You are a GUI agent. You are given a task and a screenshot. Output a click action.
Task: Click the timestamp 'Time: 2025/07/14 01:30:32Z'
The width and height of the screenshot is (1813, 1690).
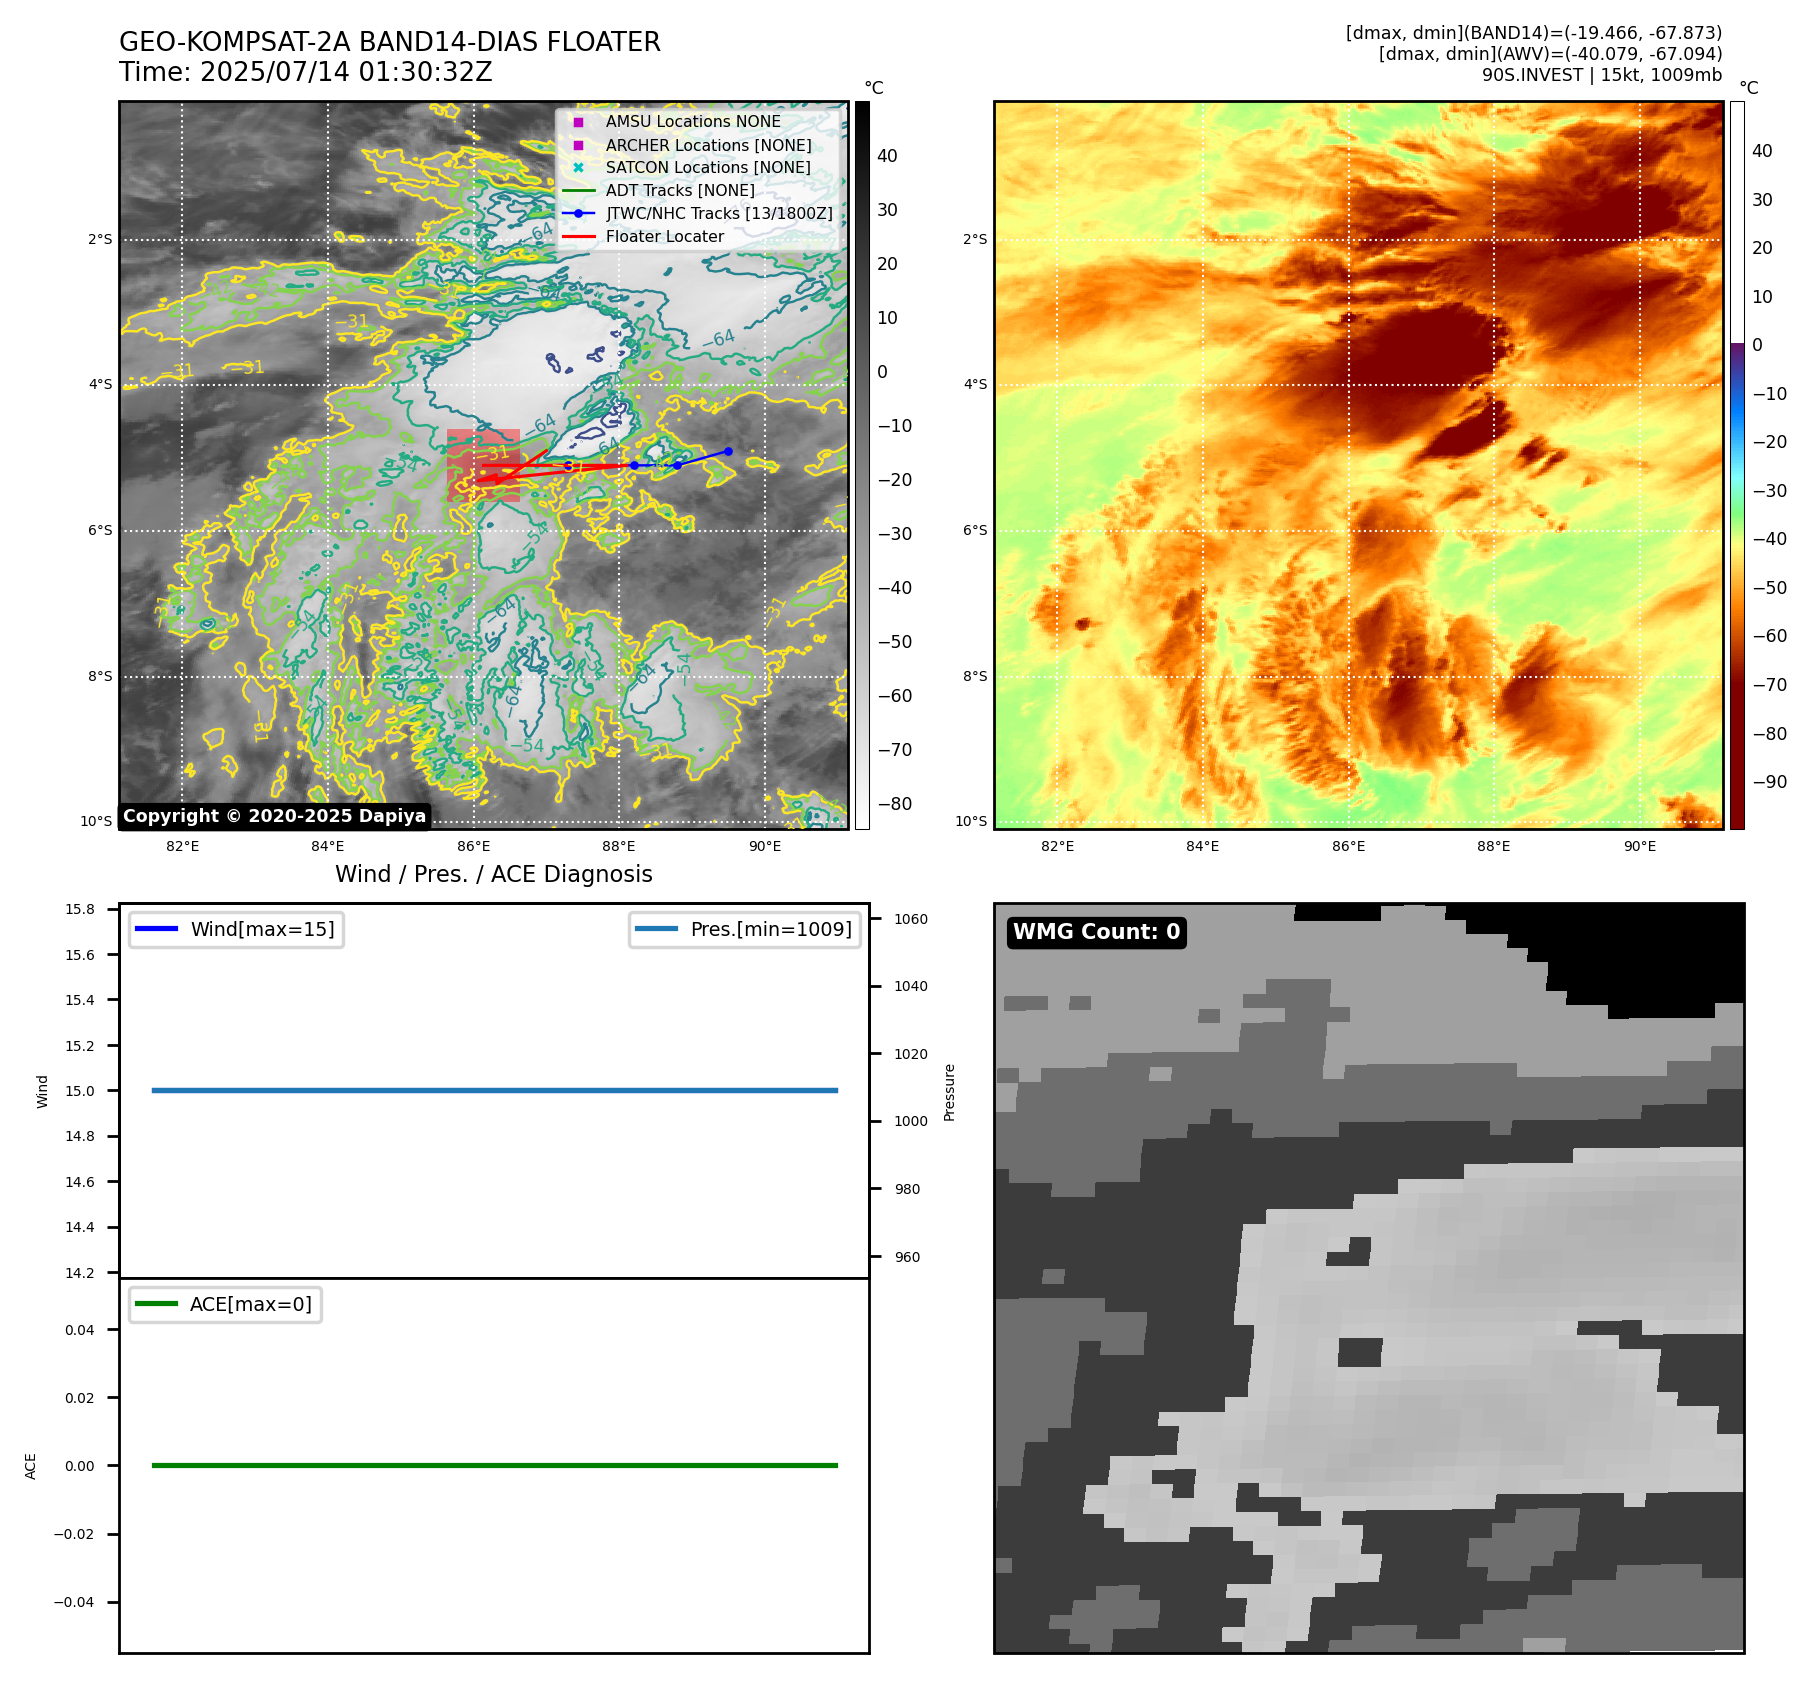tap(306, 72)
